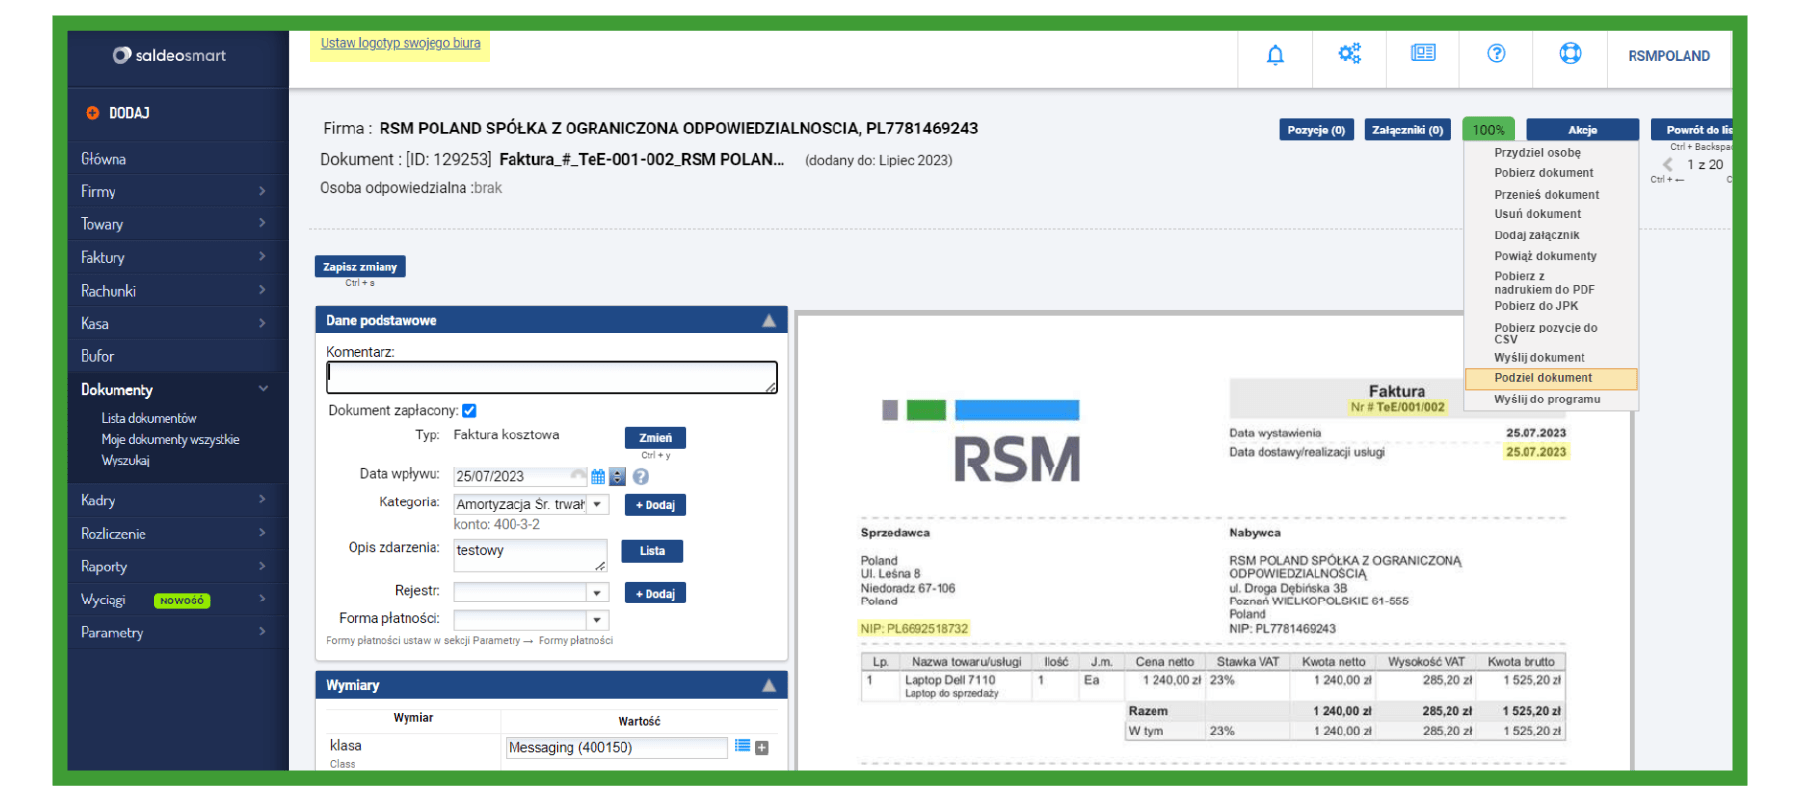
Task: Open the Wyciągi section marked NOWOŚĆ
Action: [177, 600]
